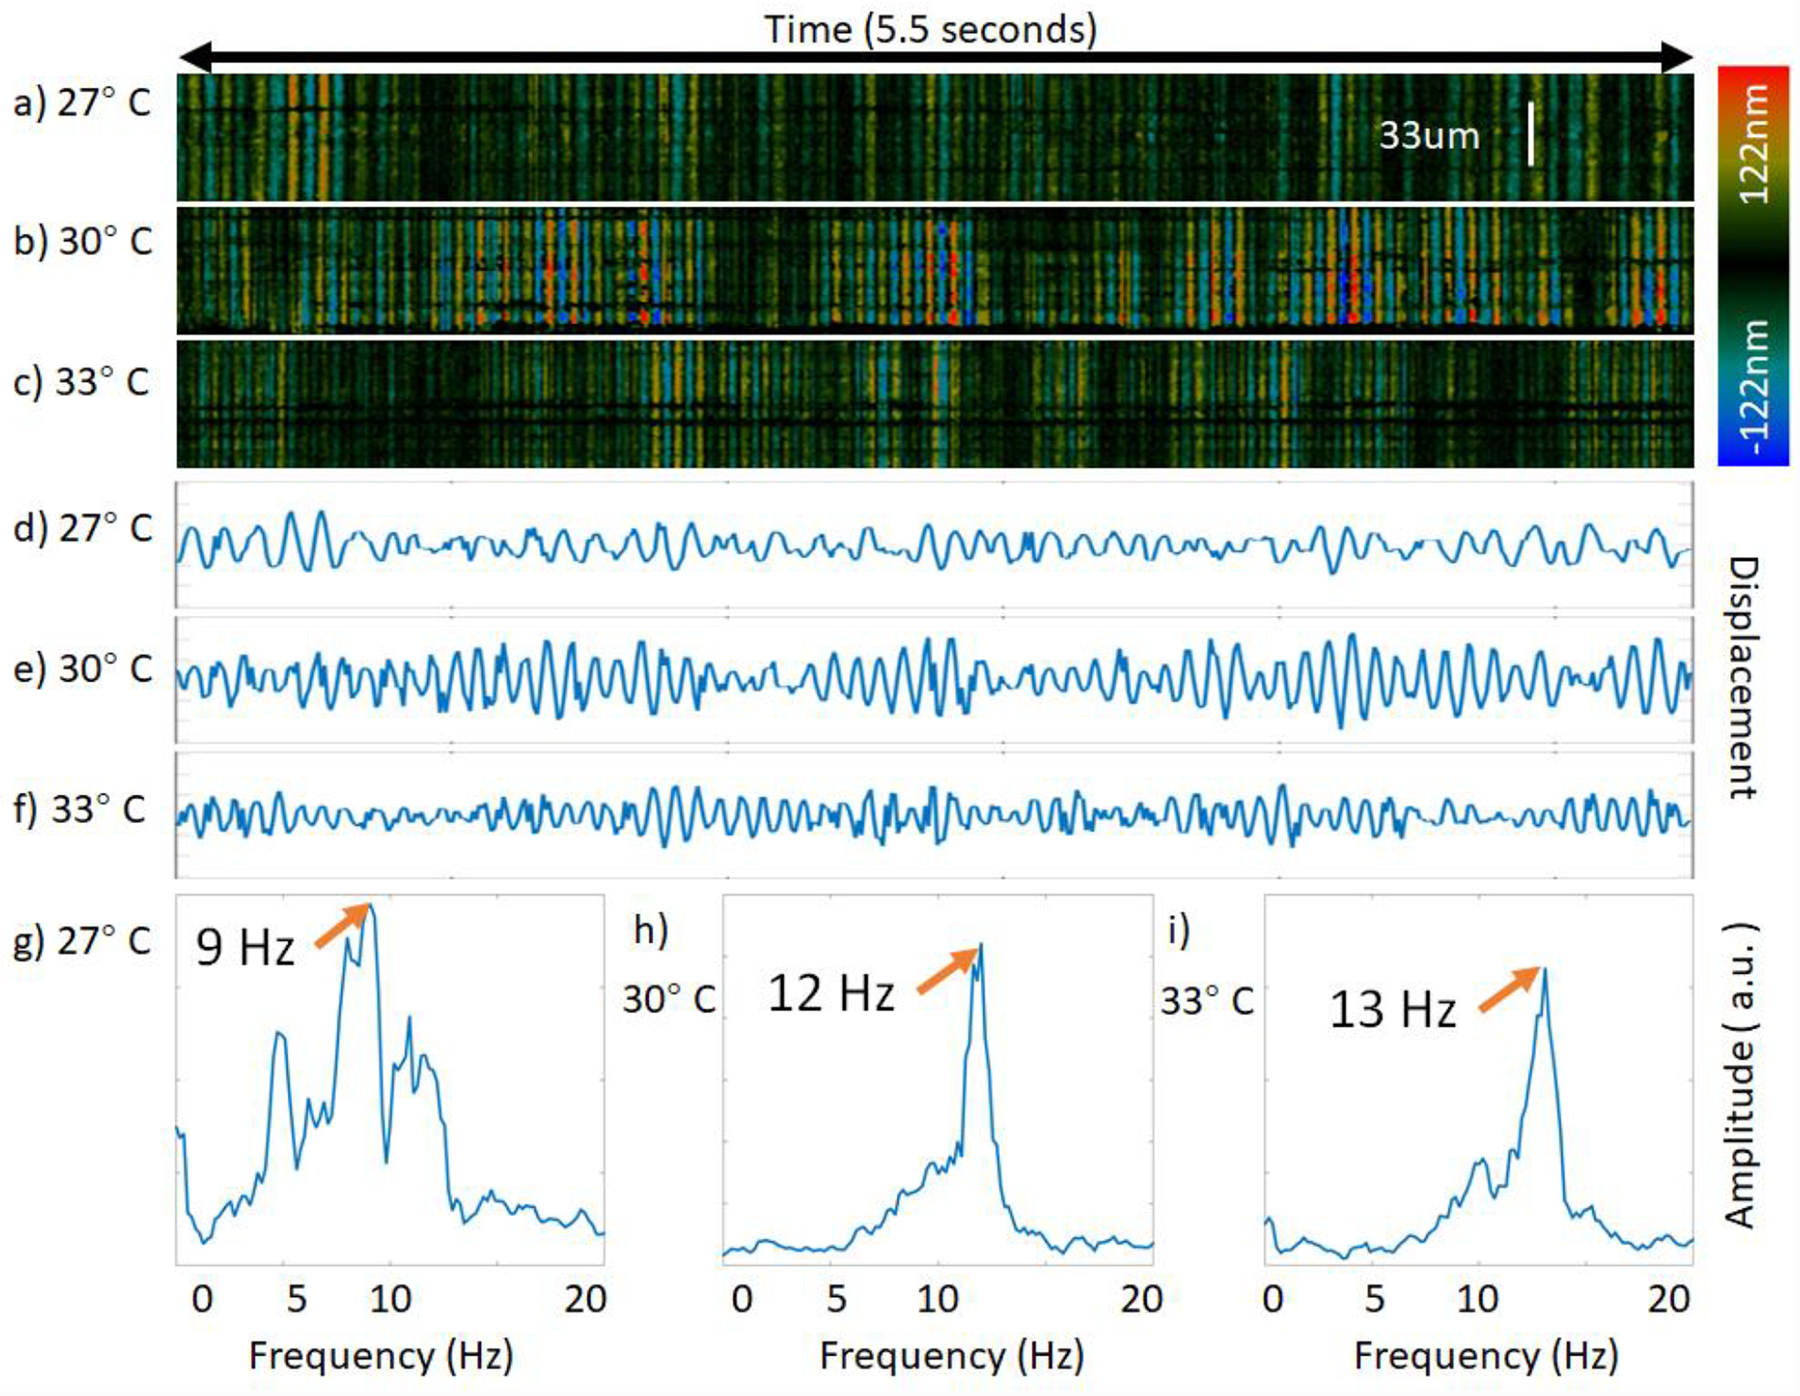Image resolution: width=1800 pixels, height=1396 pixels.
Task: Click the 27° C displacement heatmap panel
Action: coord(935,137)
